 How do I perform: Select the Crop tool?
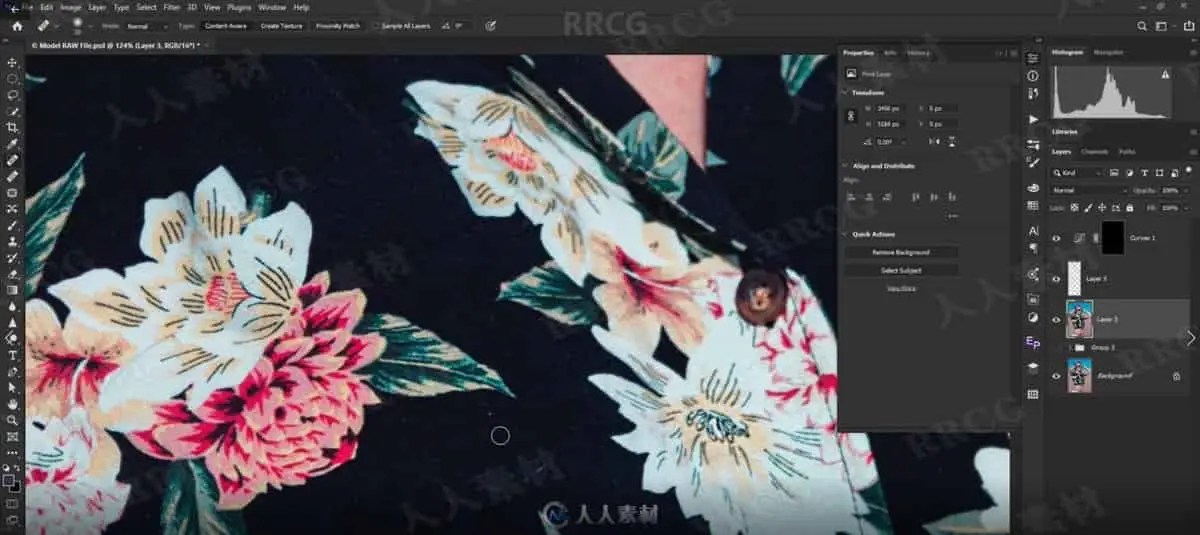(x=13, y=127)
